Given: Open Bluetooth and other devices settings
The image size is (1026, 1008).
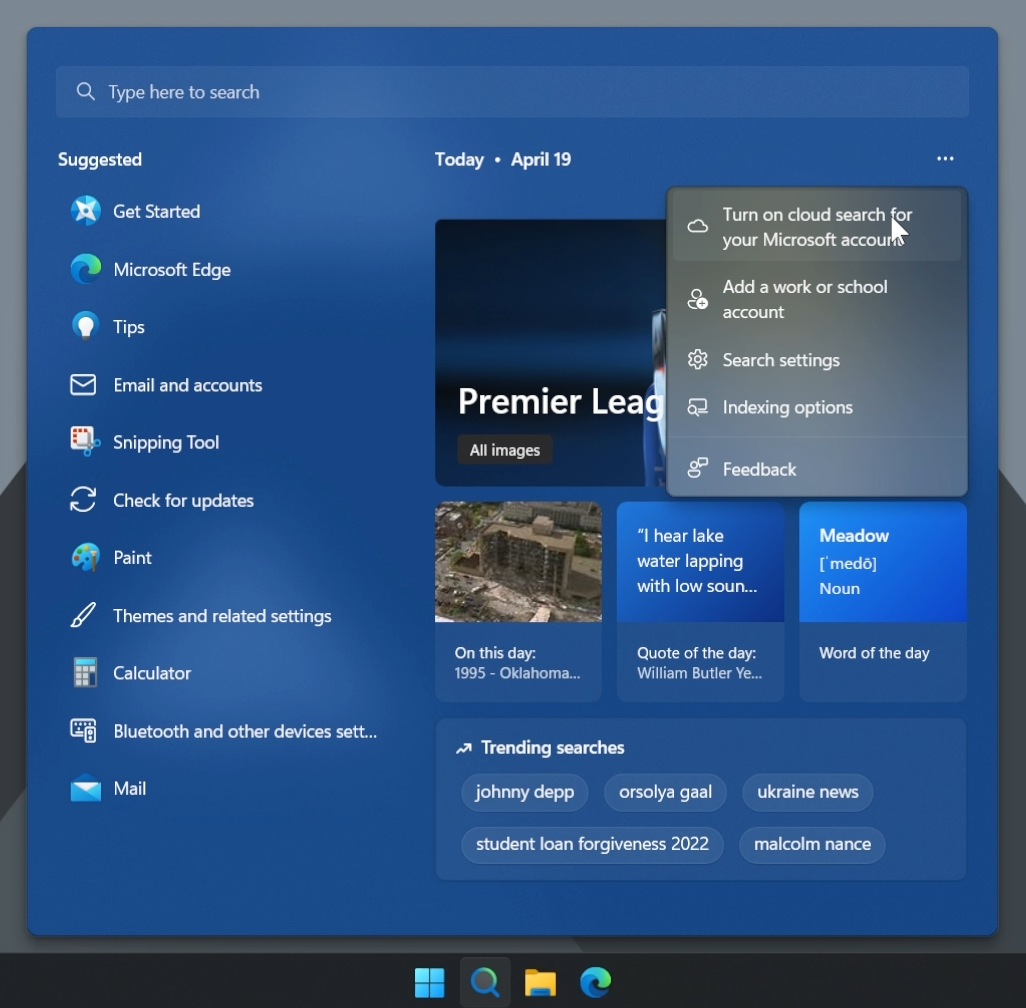Looking at the screenshot, I should point(244,731).
